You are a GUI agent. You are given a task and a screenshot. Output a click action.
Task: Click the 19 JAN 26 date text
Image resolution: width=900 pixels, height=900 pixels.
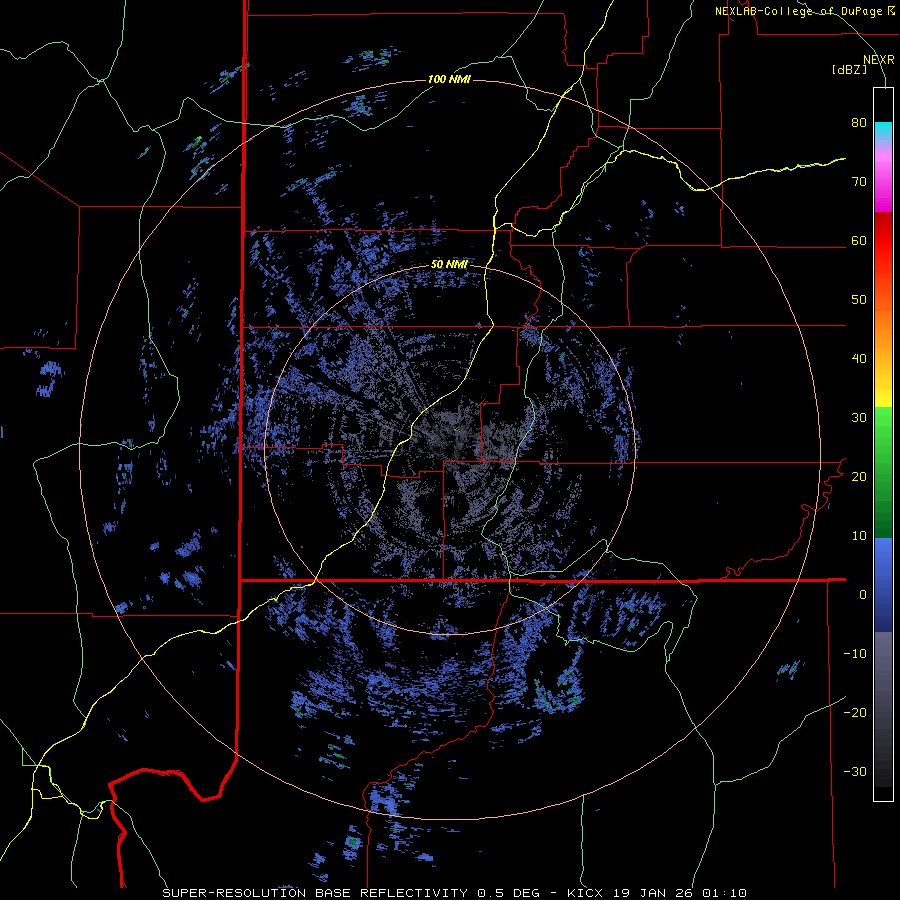pos(654,893)
